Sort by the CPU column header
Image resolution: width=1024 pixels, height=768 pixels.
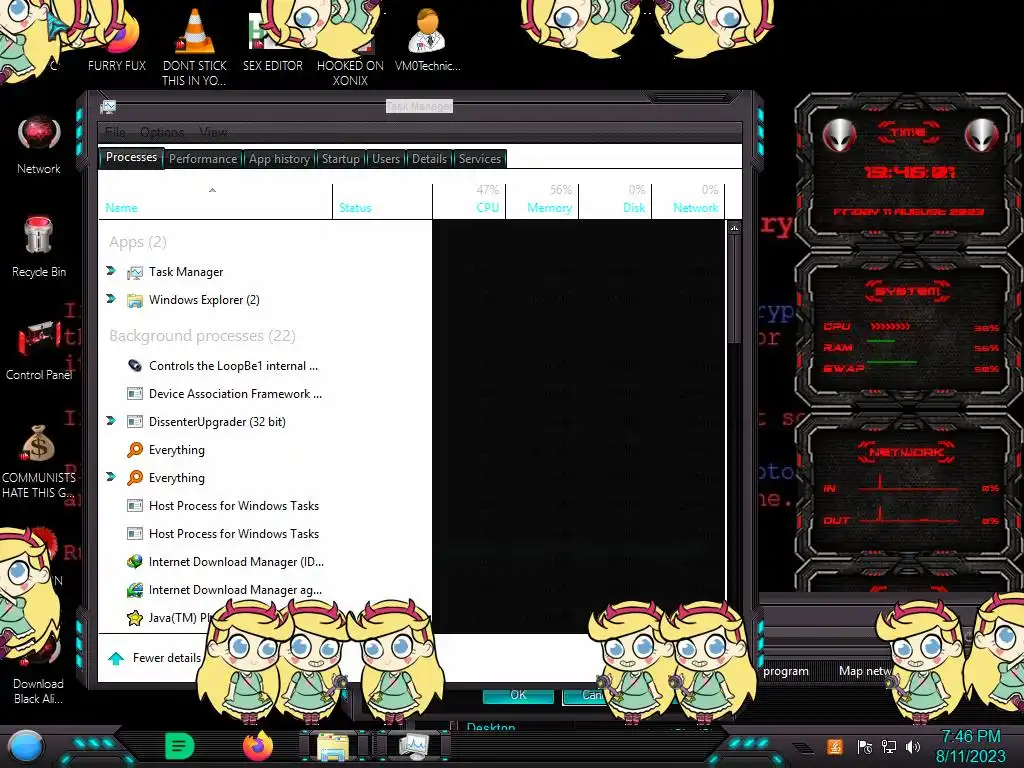point(469,201)
